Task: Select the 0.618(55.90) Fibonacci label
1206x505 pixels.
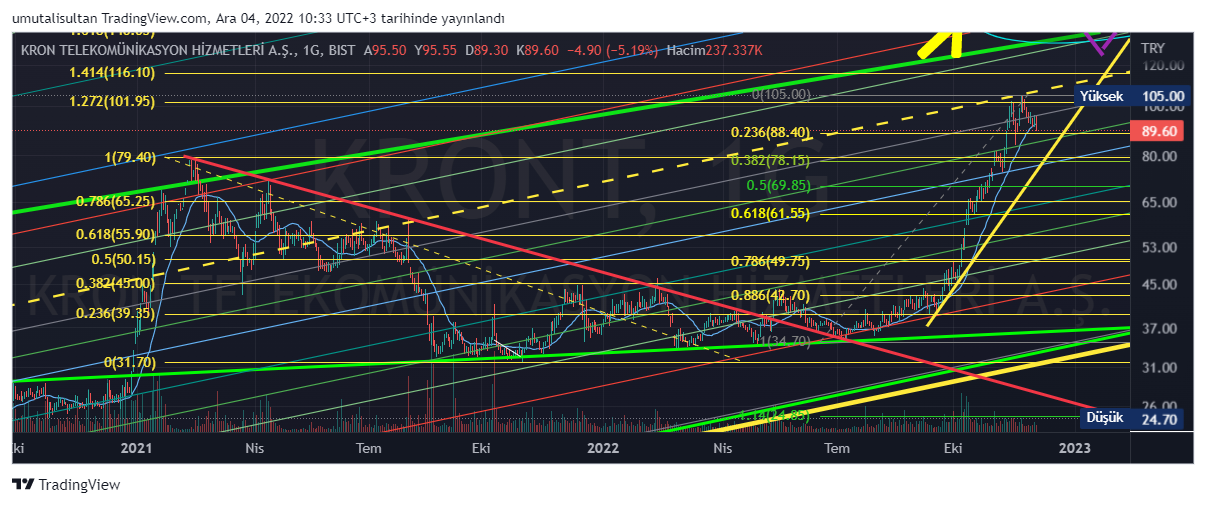Action: point(116,234)
